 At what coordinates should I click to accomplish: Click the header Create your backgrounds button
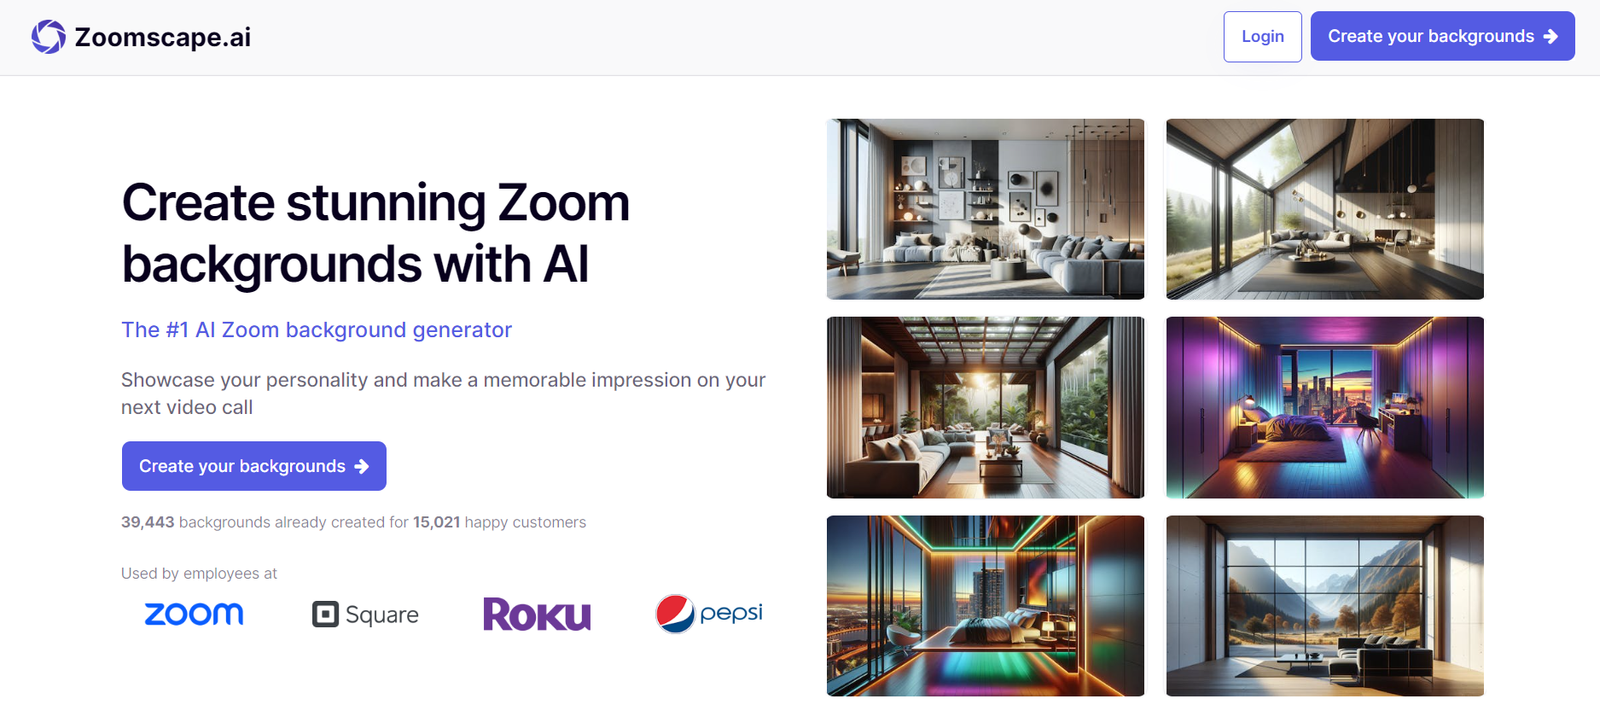(1441, 37)
